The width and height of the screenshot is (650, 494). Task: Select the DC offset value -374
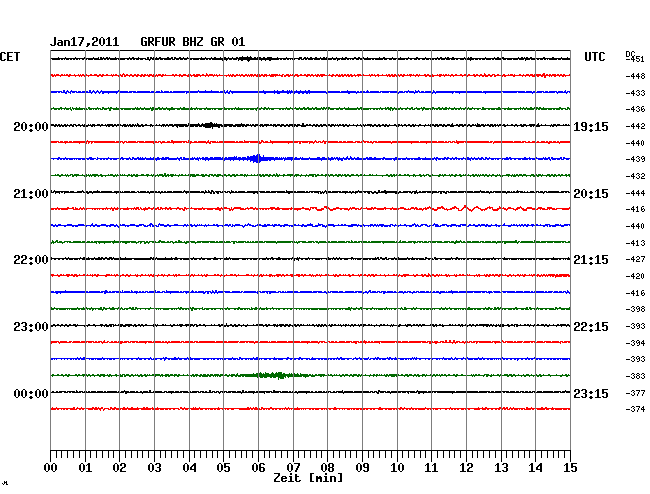pos(635,409)
